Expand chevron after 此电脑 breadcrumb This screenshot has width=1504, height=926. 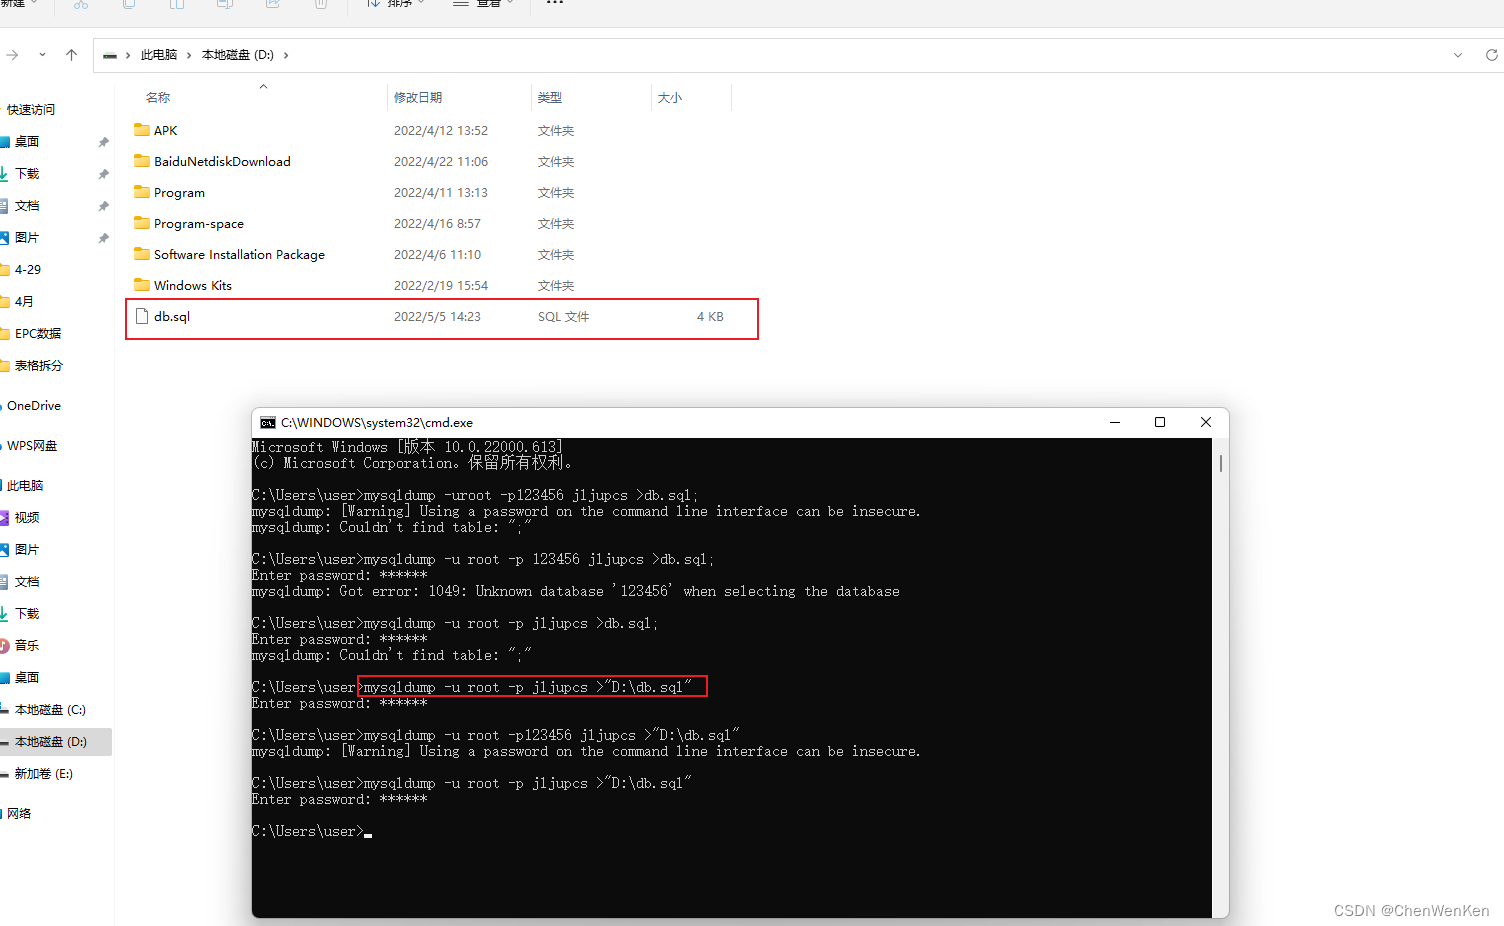(189, 55)
